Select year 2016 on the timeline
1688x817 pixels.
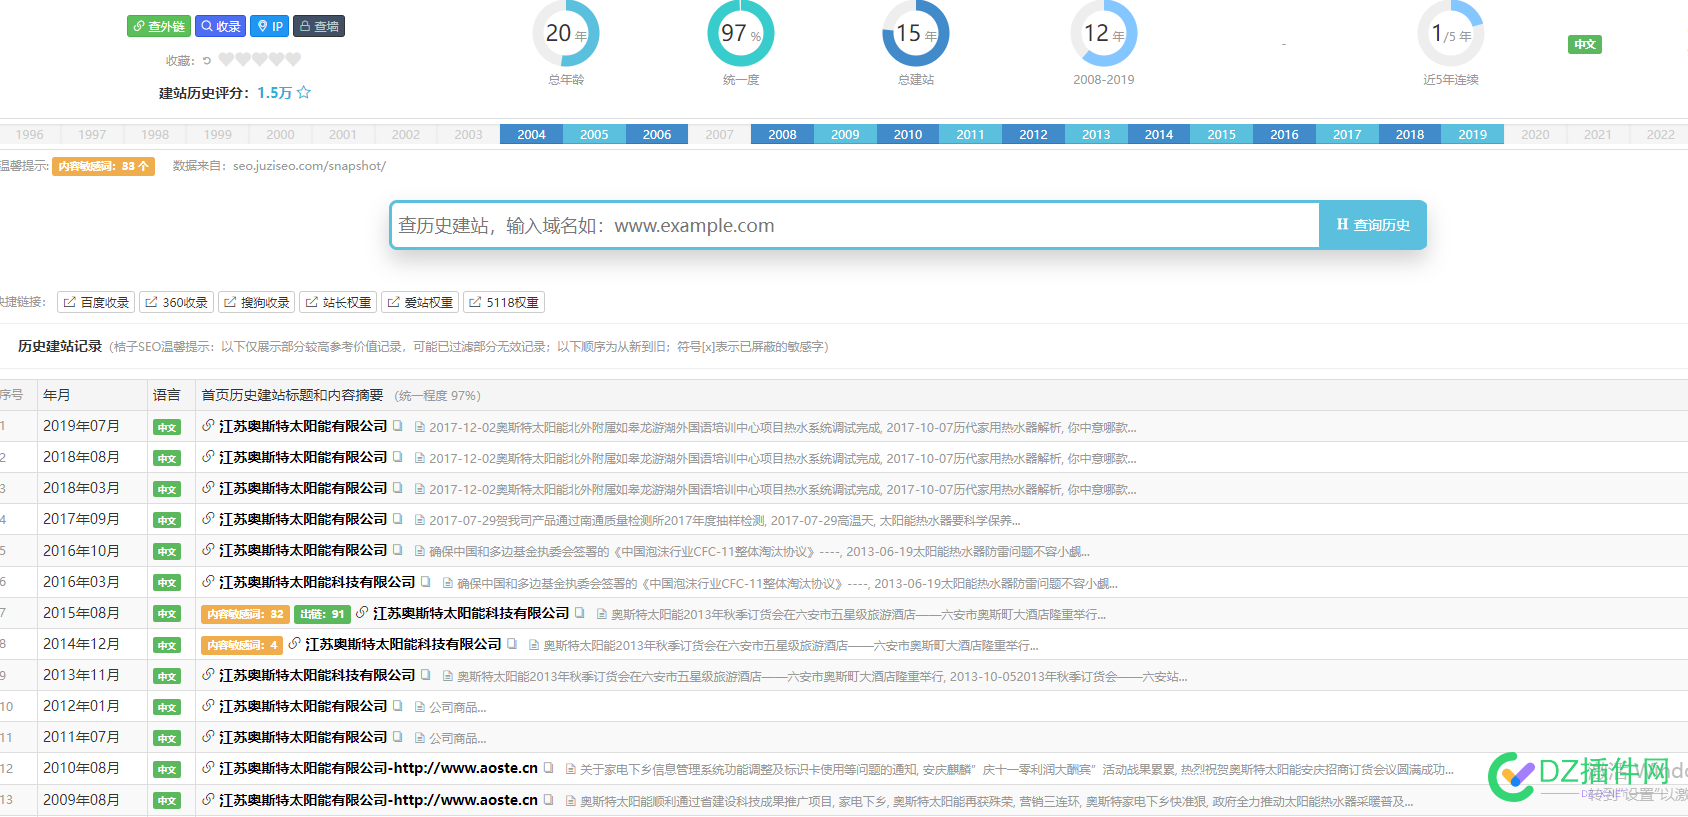(1284, 134)
